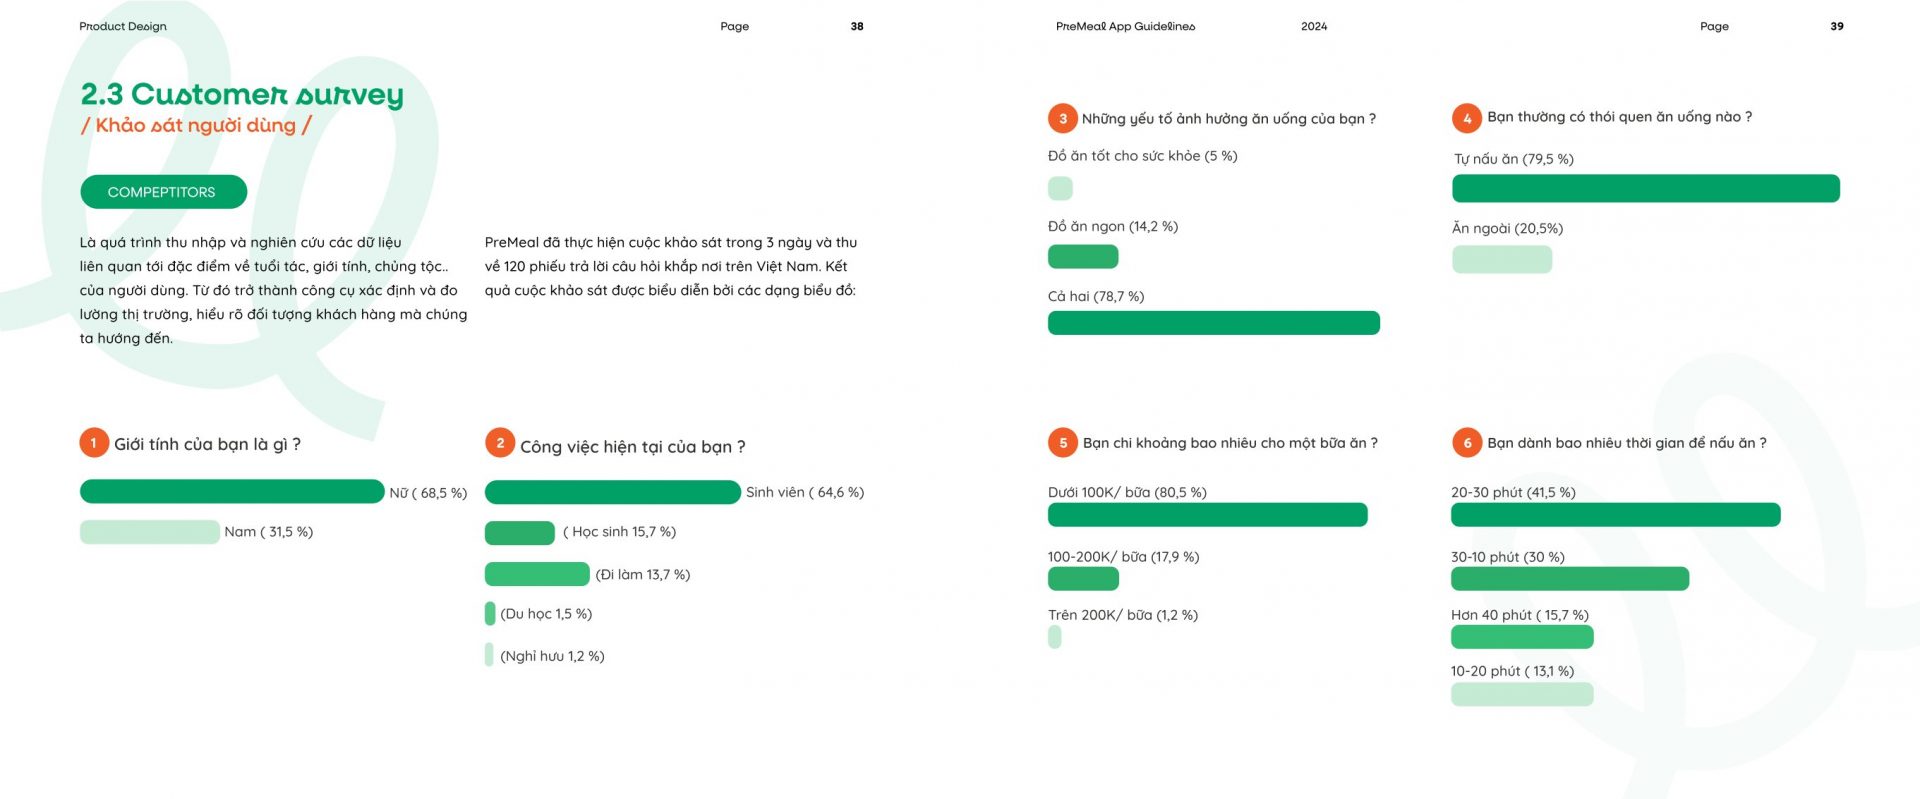Click the label Sinh viên ( 64,6 %)
Viewport: 1920px width, 799px height.
point(805,492)
